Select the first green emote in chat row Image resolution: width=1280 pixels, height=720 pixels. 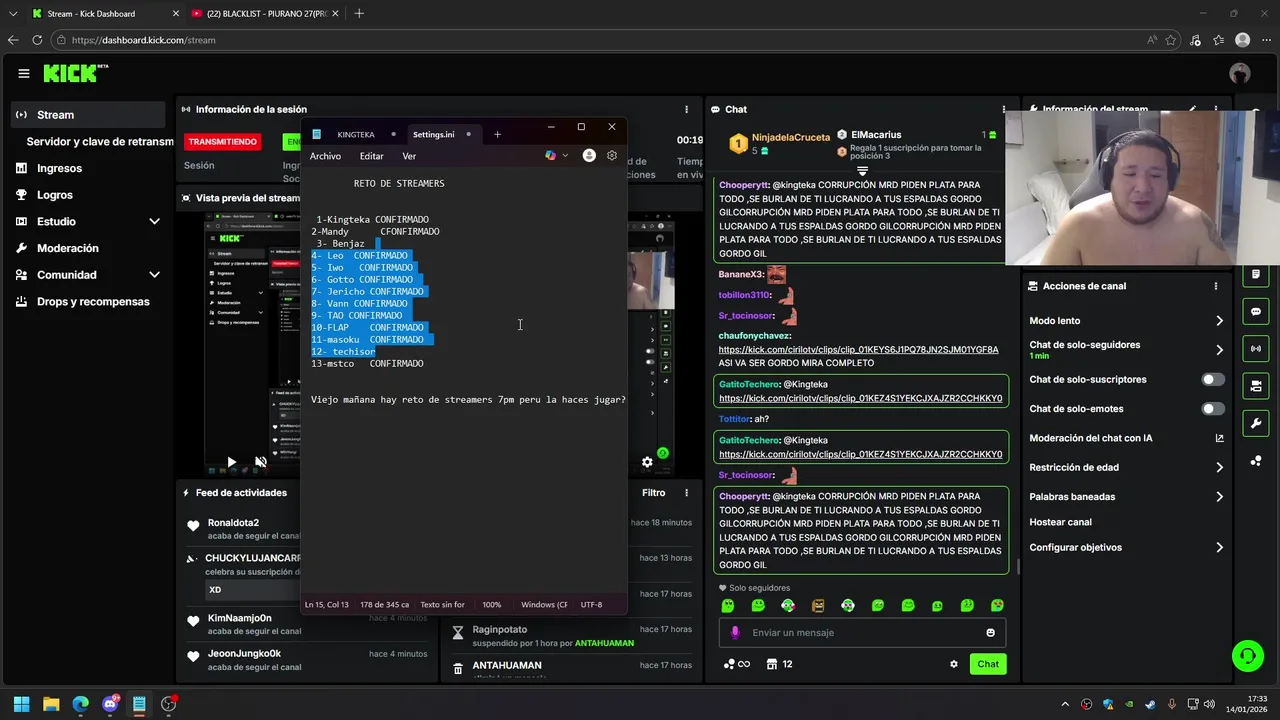coord(728,605)
